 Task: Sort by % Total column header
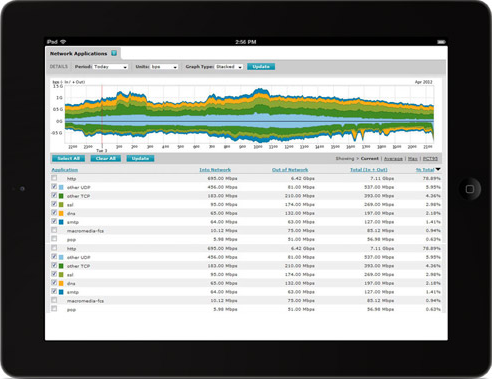click(425, 170)
